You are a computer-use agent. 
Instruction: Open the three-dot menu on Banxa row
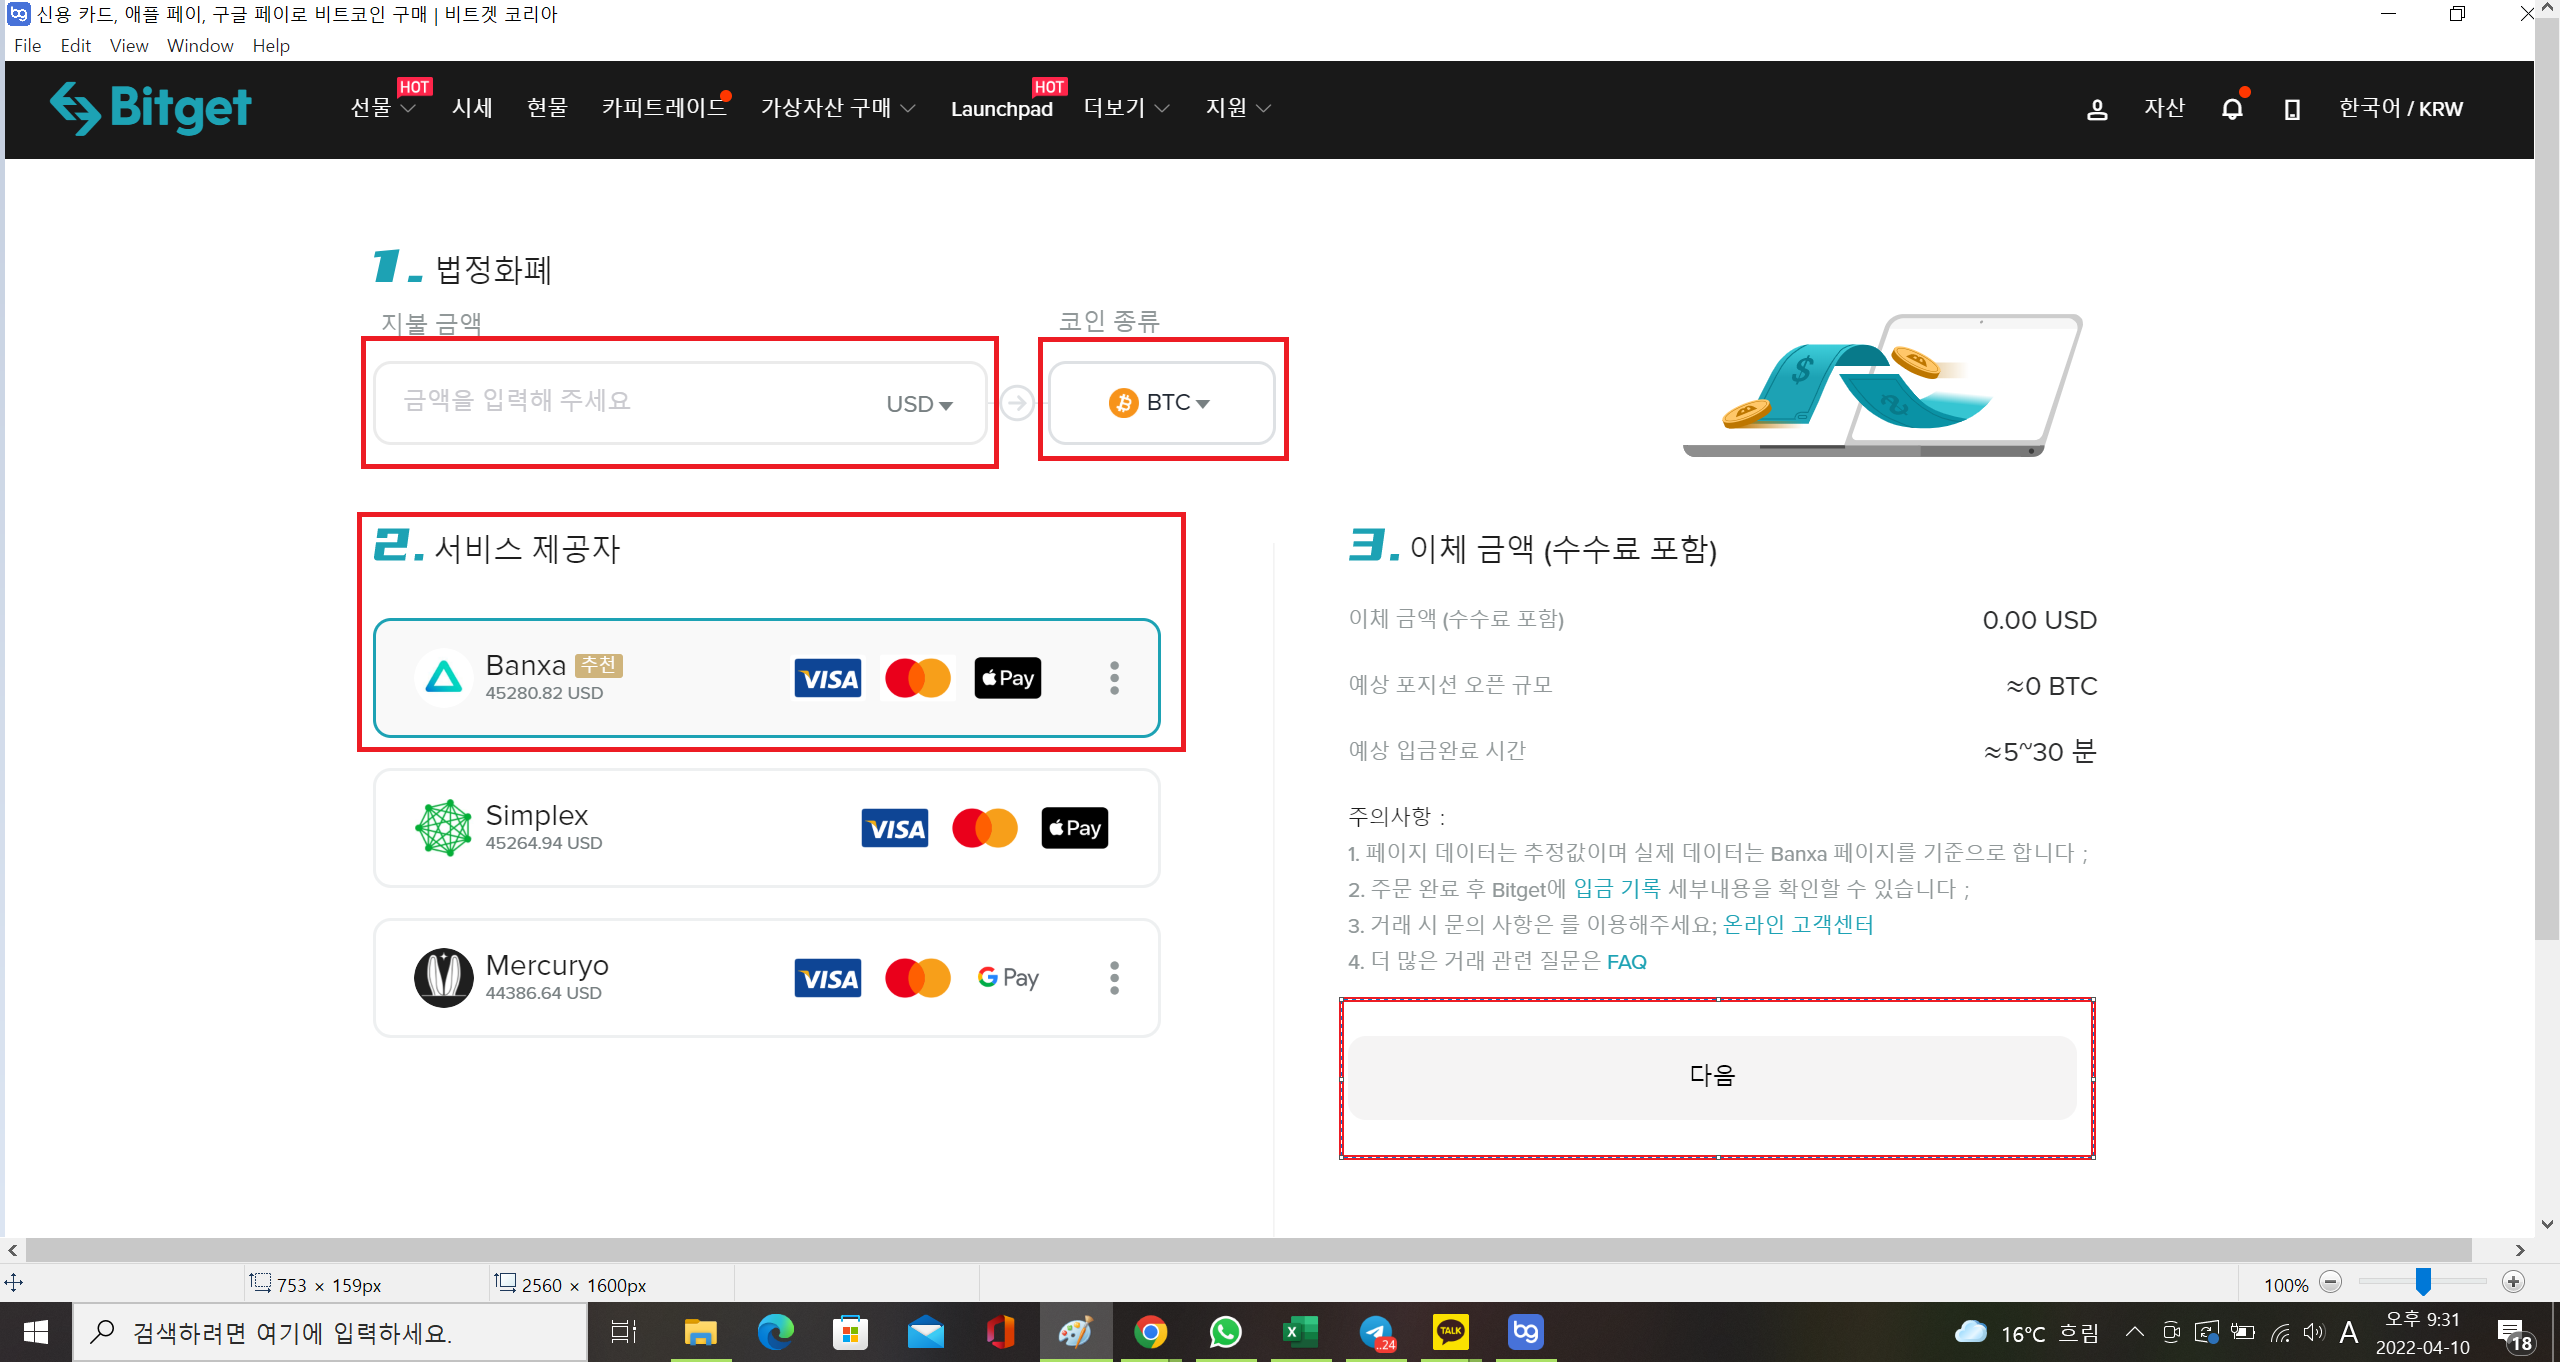pyautogui.click(x=1114, y=678)
